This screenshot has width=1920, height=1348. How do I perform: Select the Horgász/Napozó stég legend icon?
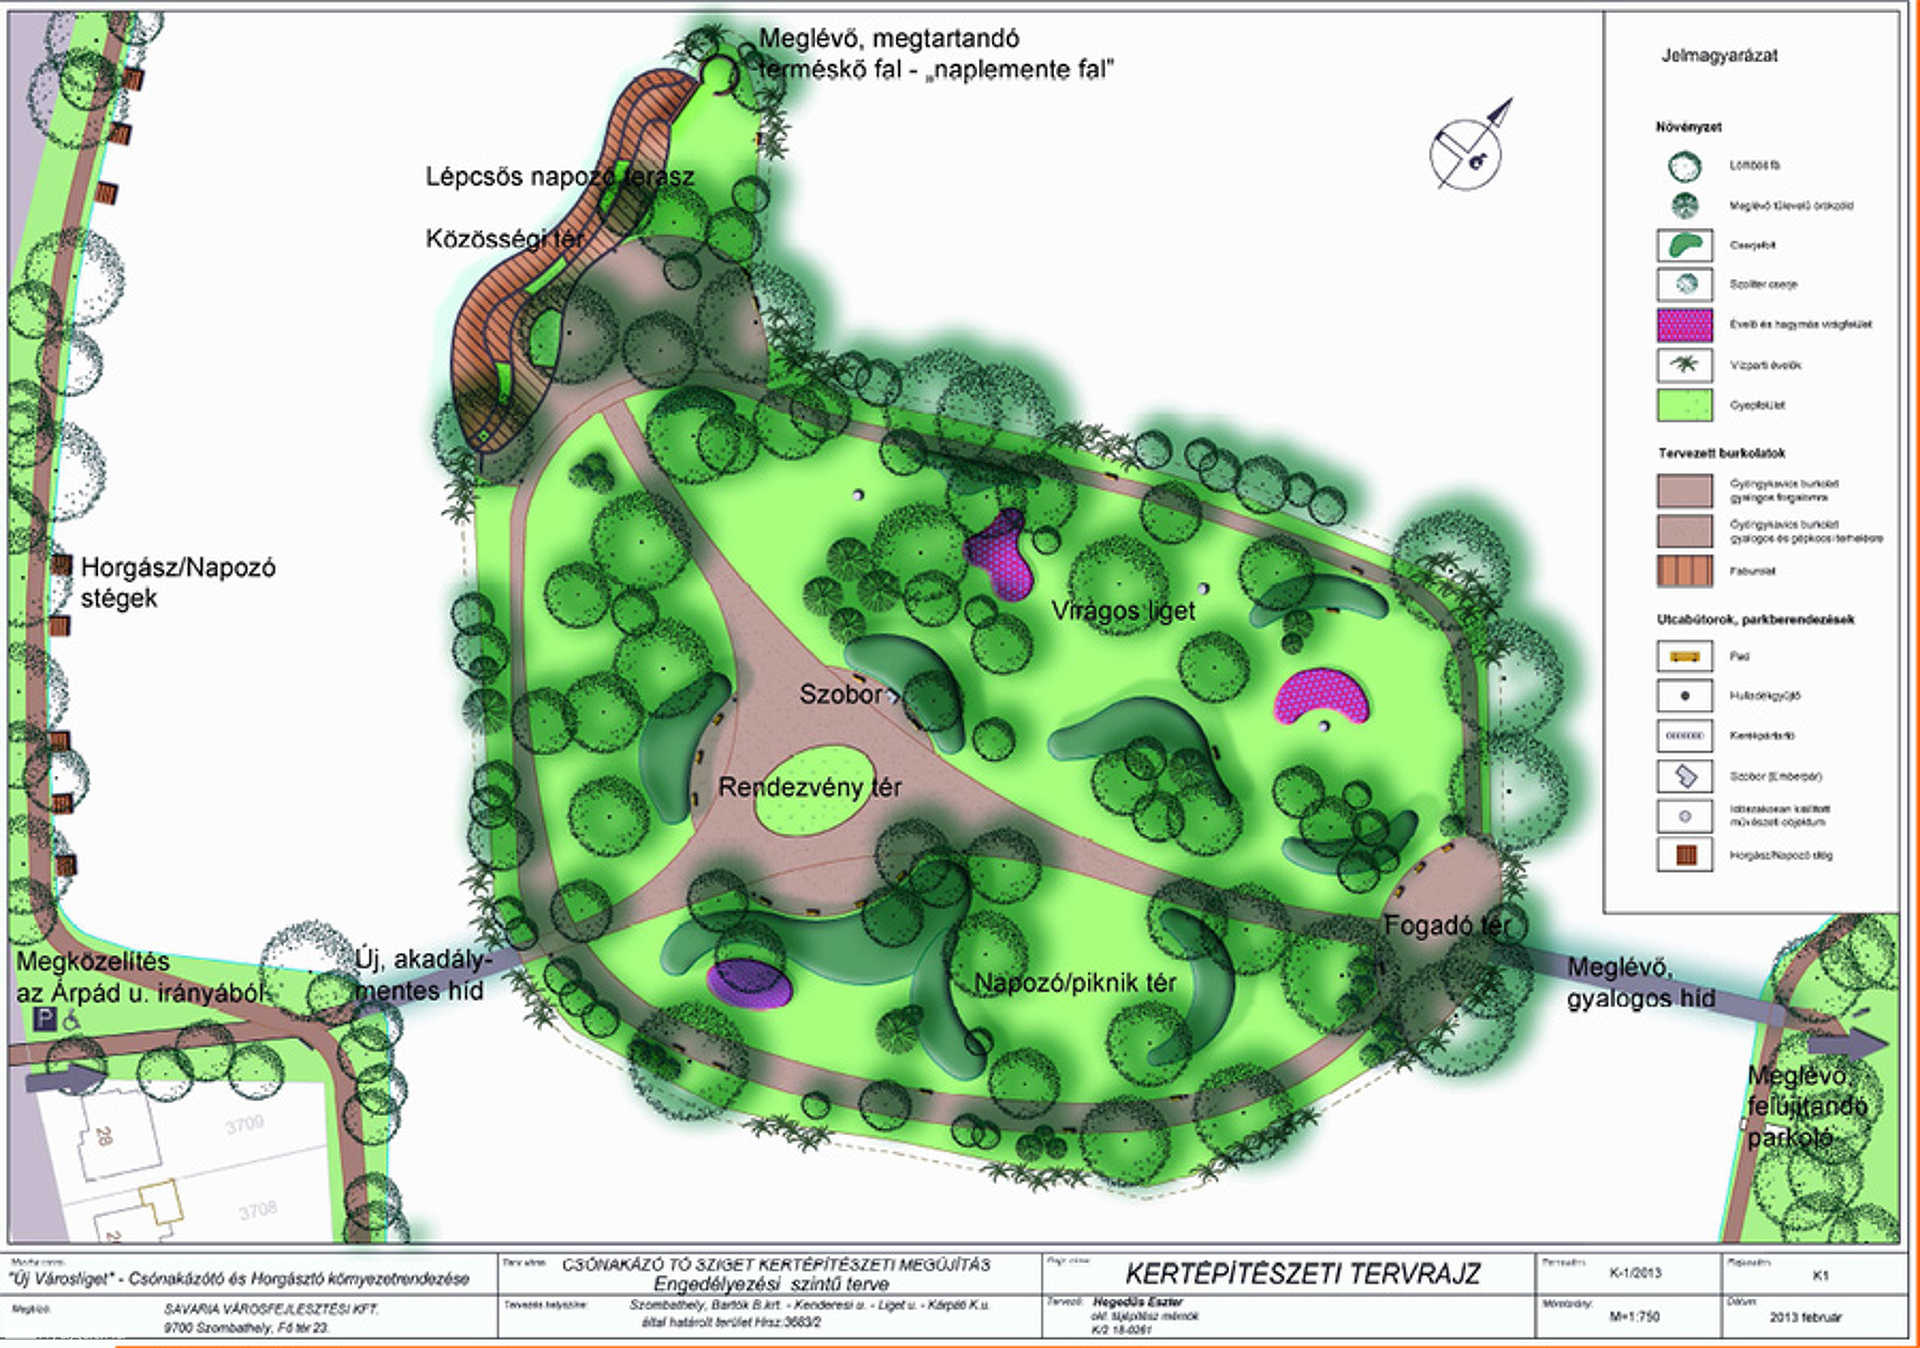click(1685, 855)
